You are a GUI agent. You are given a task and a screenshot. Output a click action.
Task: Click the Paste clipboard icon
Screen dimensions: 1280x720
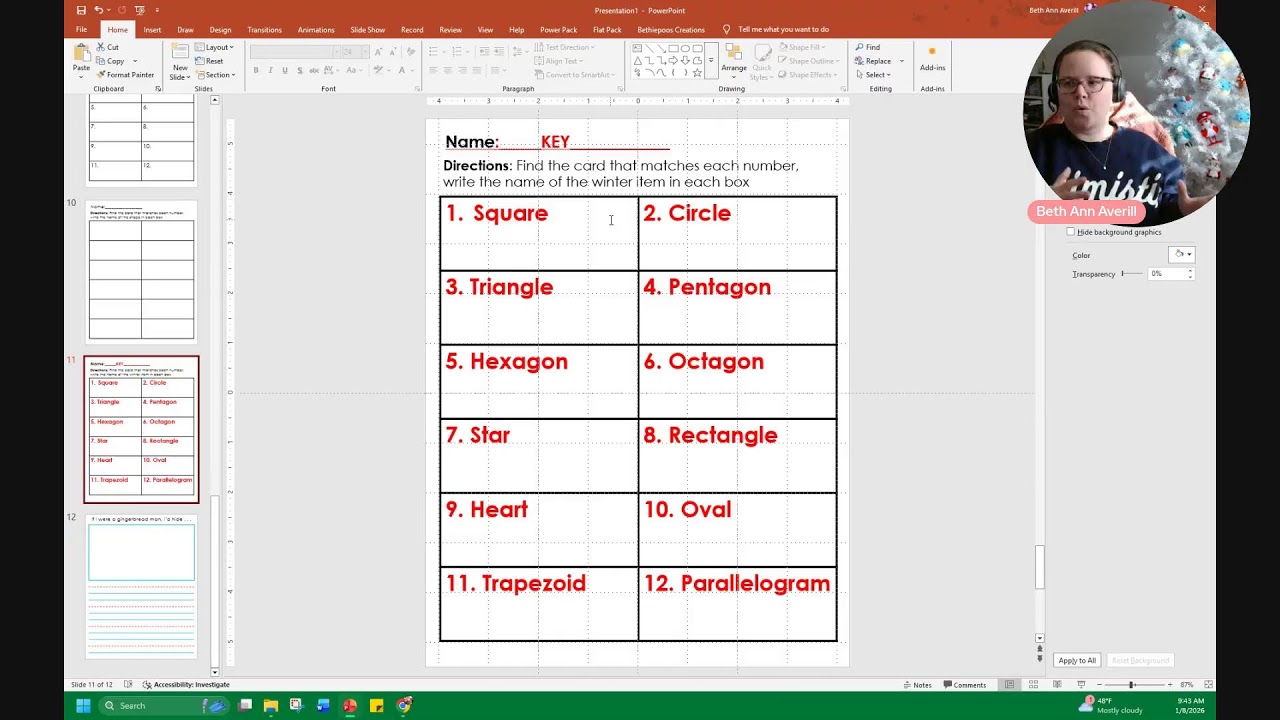pos(81,54)
